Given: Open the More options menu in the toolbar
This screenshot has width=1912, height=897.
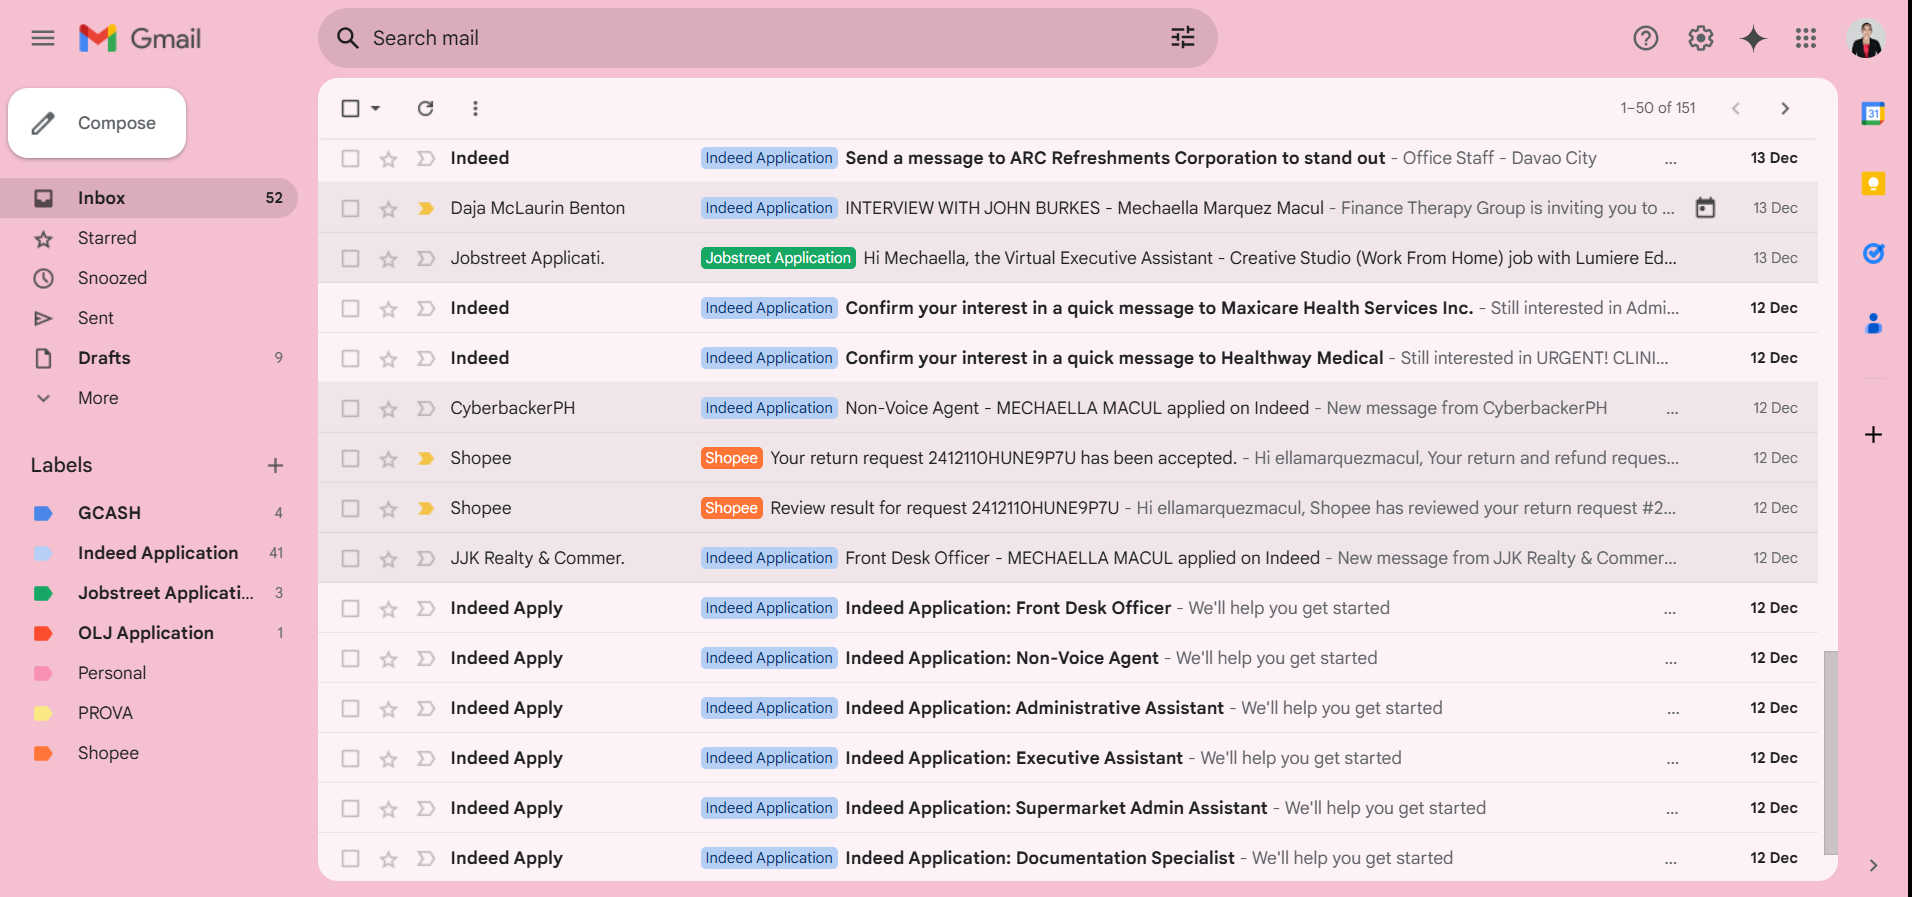Looking at the screenshot, I should click(475, 108).
